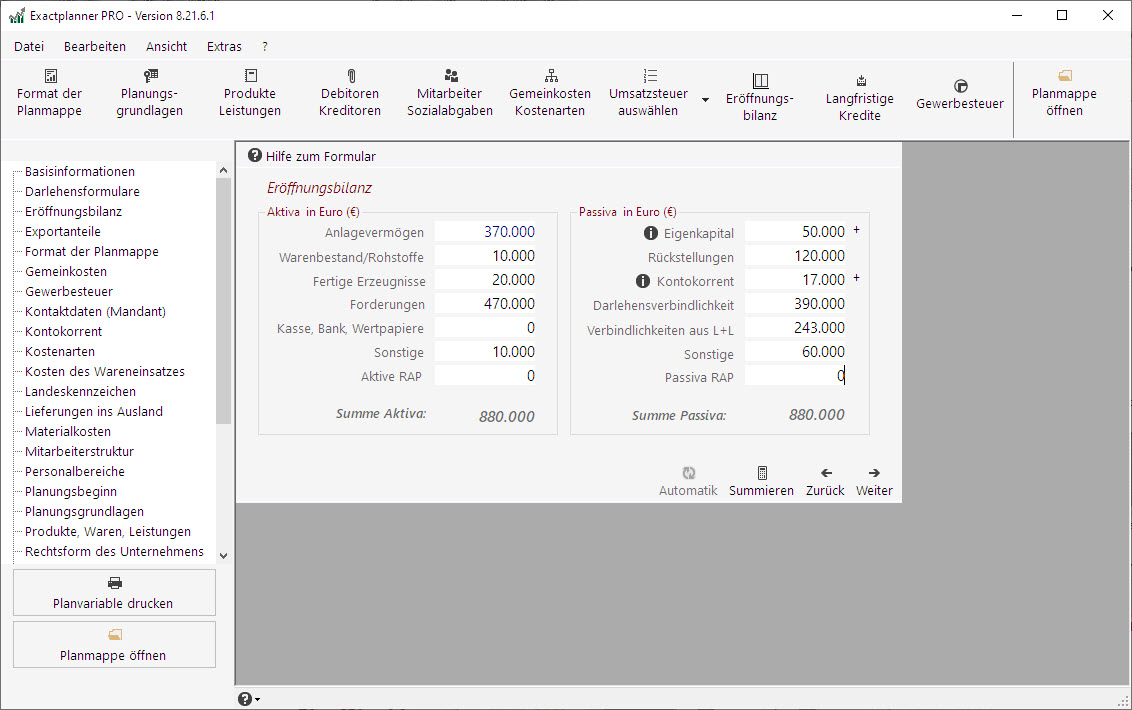Open Gemeinkosten Kostenarten toolbar icon

550,76
